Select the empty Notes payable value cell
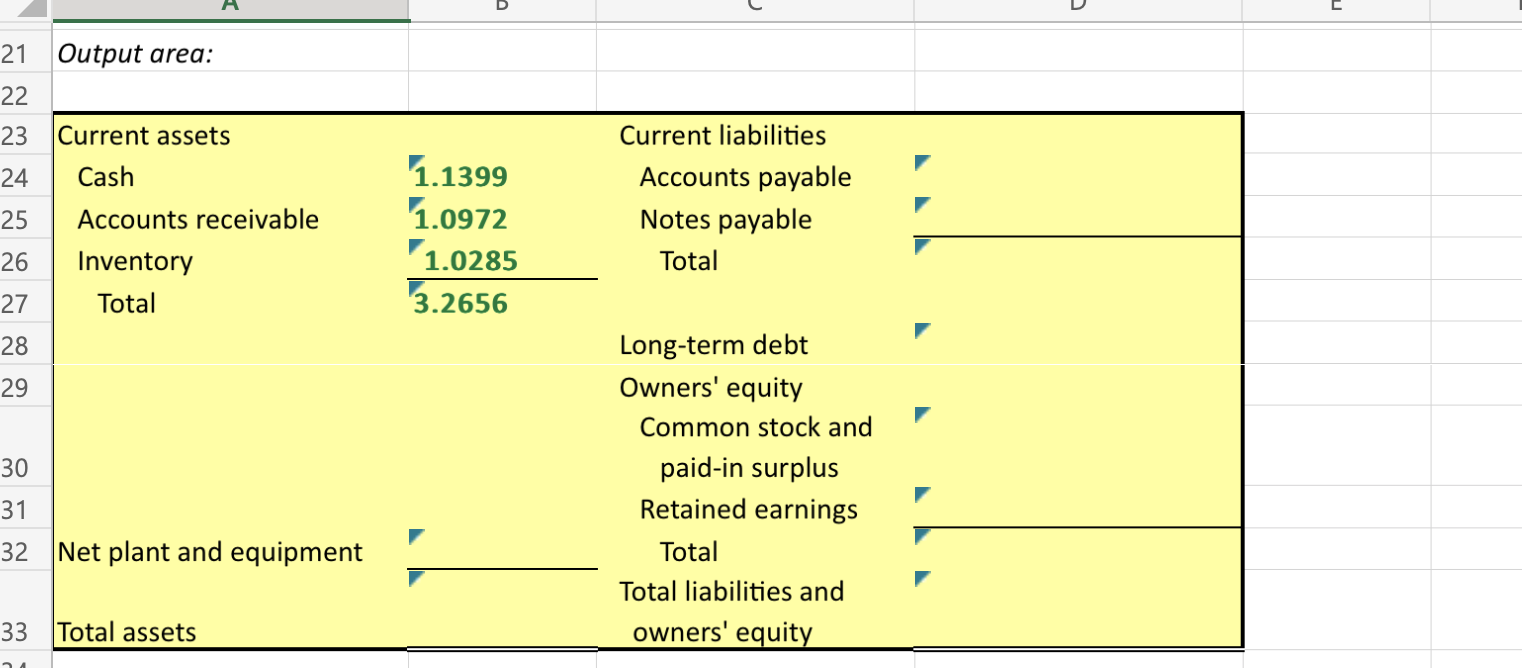The width and height of the screenshot is (1522, 668). 1078,218
